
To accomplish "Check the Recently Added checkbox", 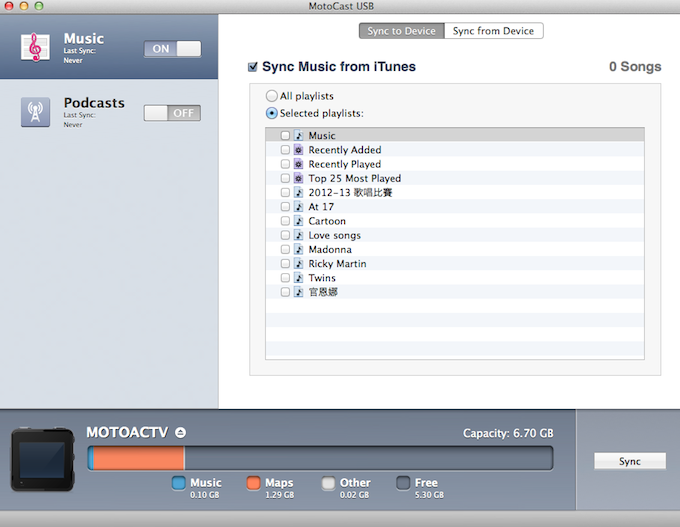I will tap(285, 150).
